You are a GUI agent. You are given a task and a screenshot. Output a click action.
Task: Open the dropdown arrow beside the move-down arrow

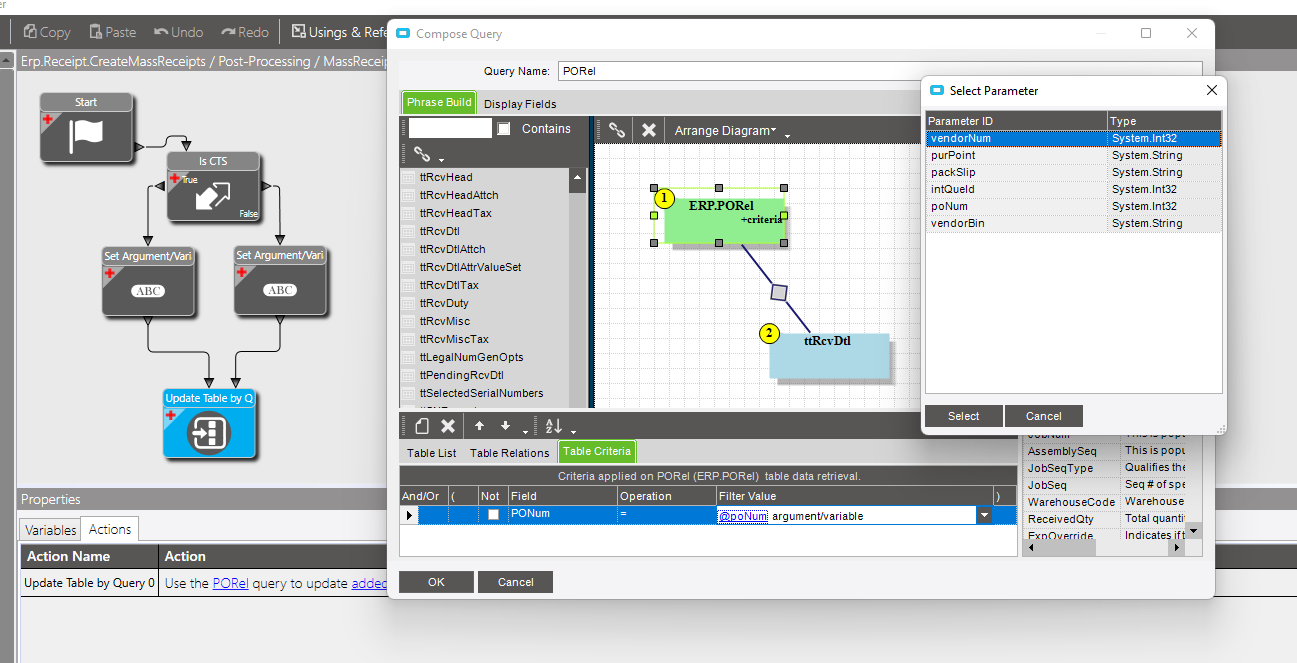(523, 431)
